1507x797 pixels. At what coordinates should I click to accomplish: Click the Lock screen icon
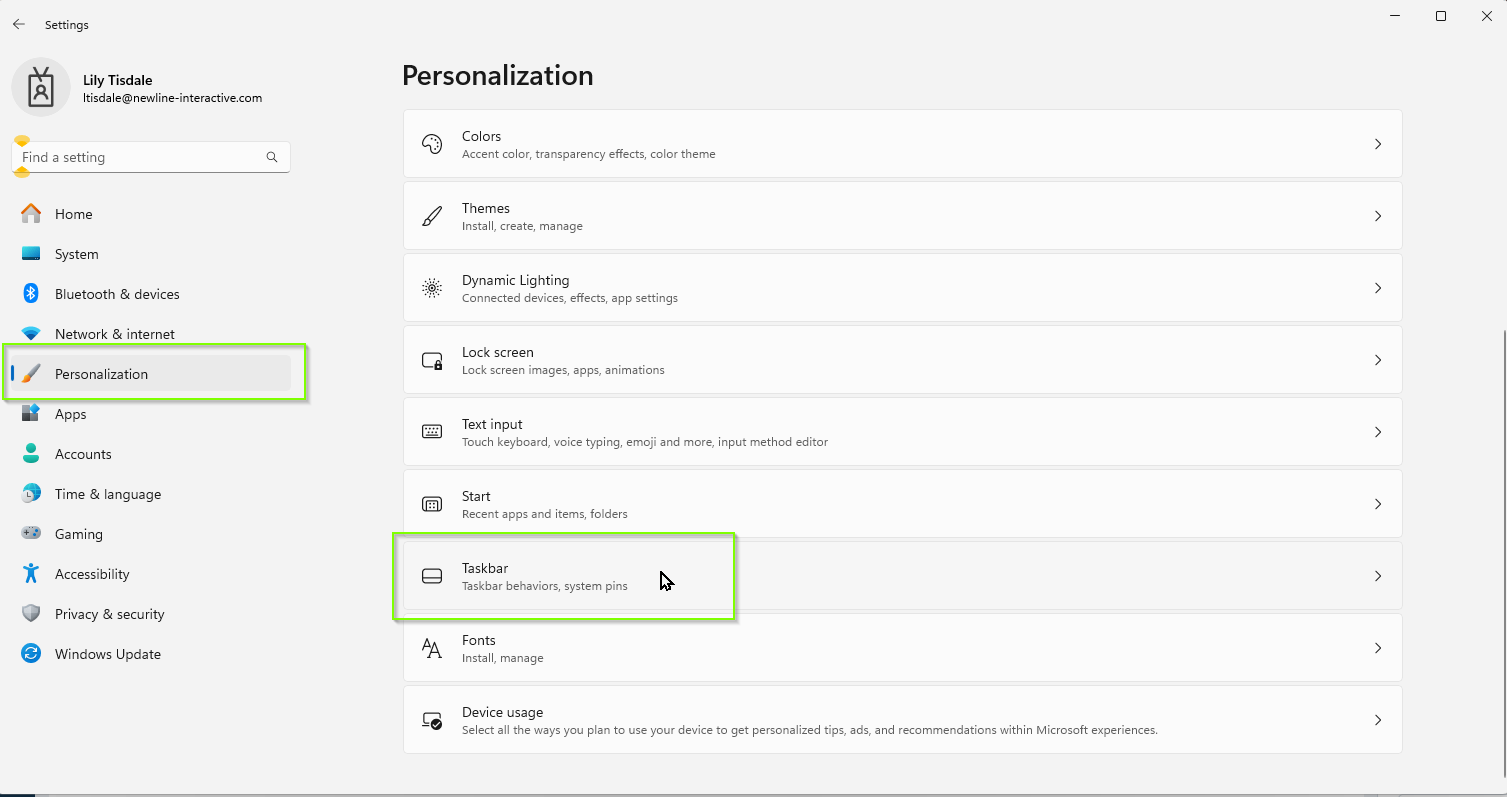click(432, 360)
